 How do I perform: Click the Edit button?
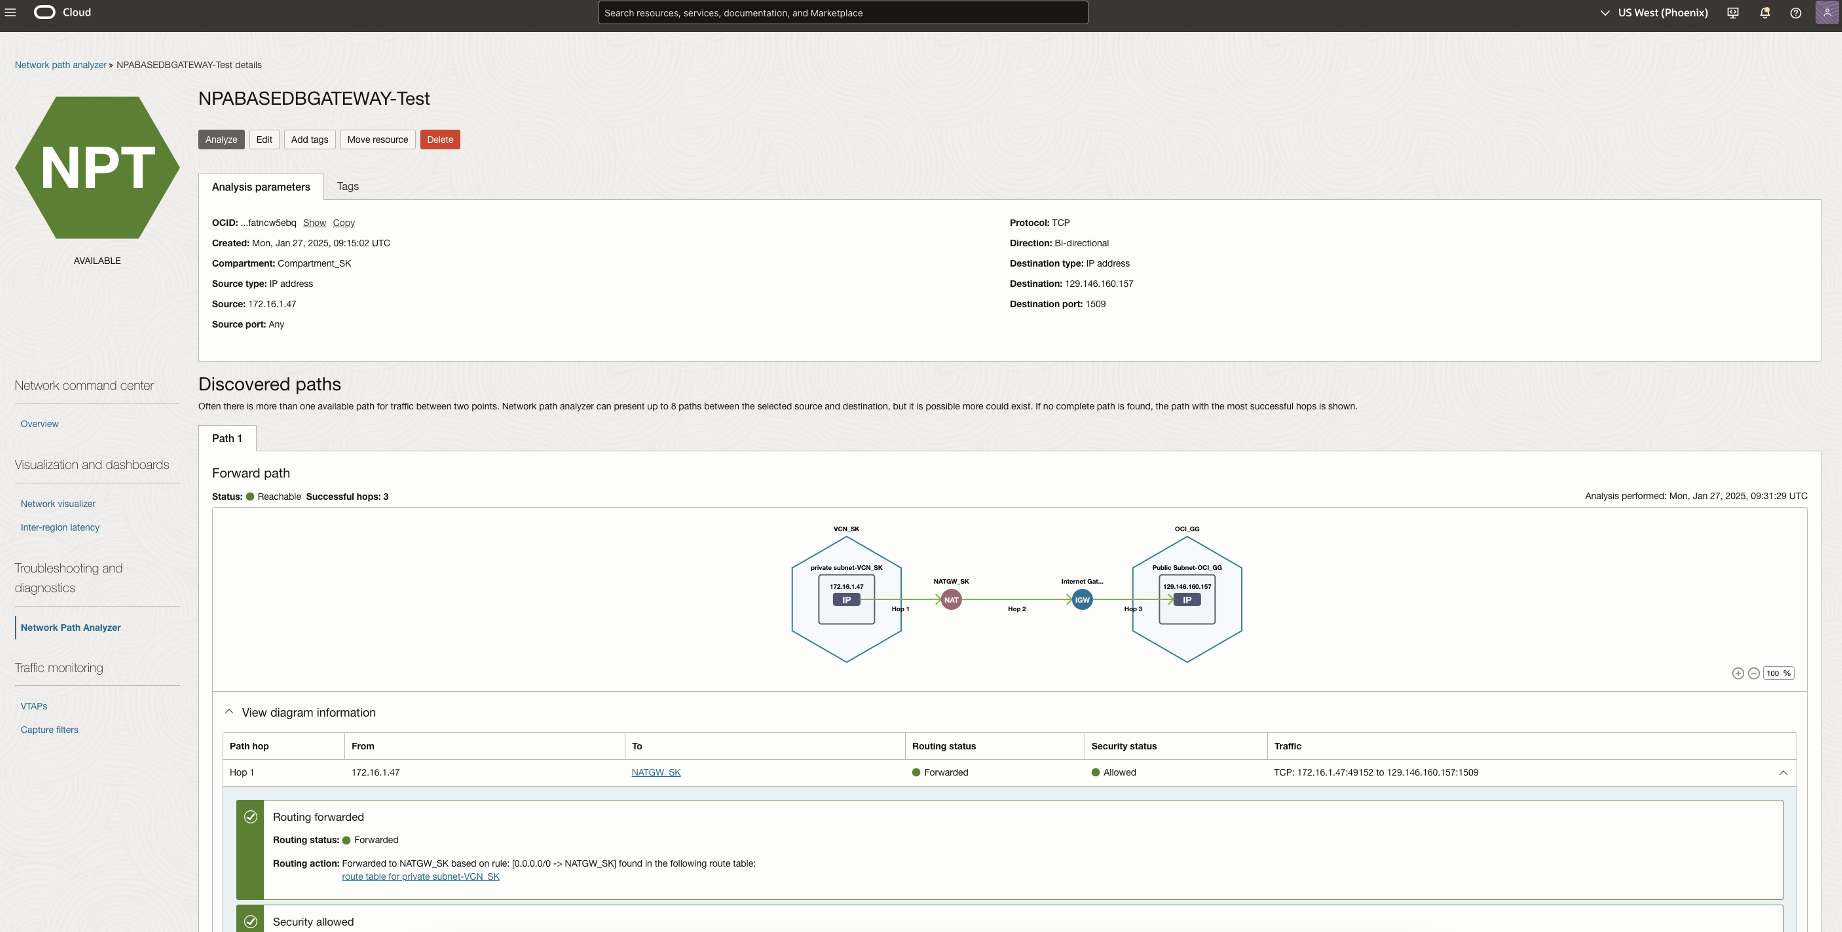(x=264, y=140)
